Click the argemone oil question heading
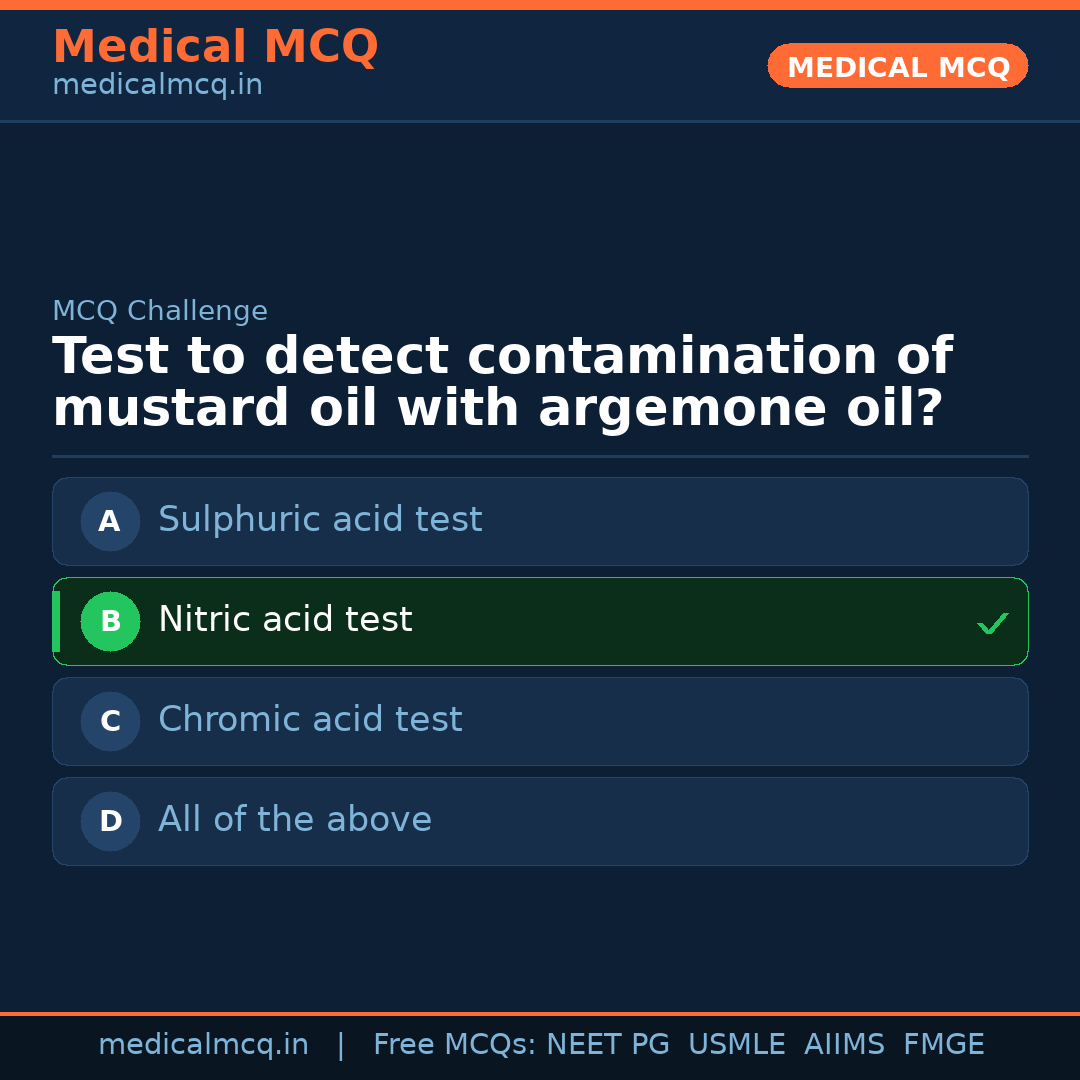Image resolution: width=1080 pixels, height=1080 pixels. [x=500, y=383]
